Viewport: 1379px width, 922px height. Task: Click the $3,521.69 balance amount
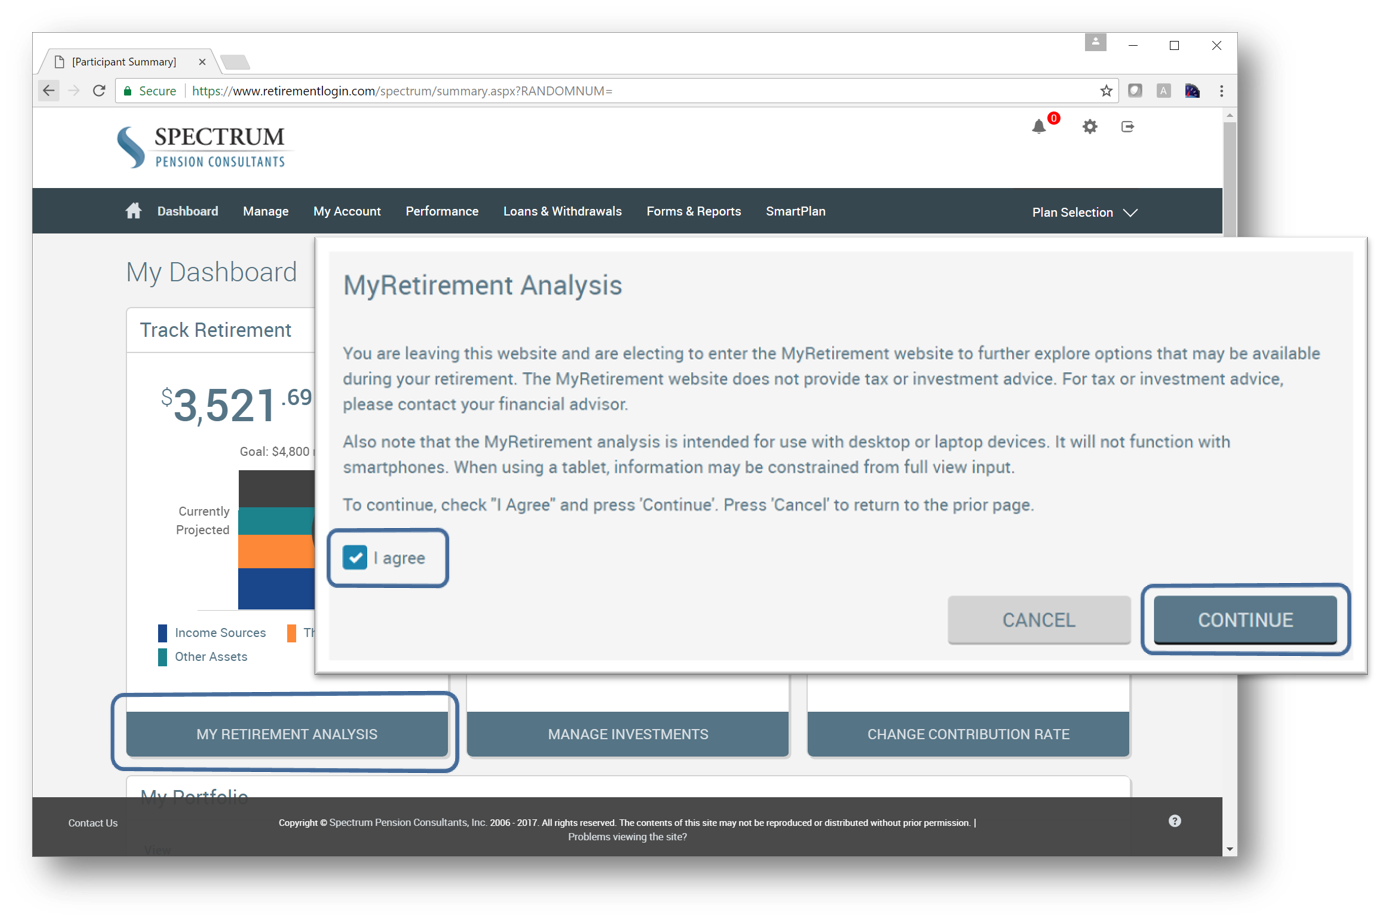(237, 404)
